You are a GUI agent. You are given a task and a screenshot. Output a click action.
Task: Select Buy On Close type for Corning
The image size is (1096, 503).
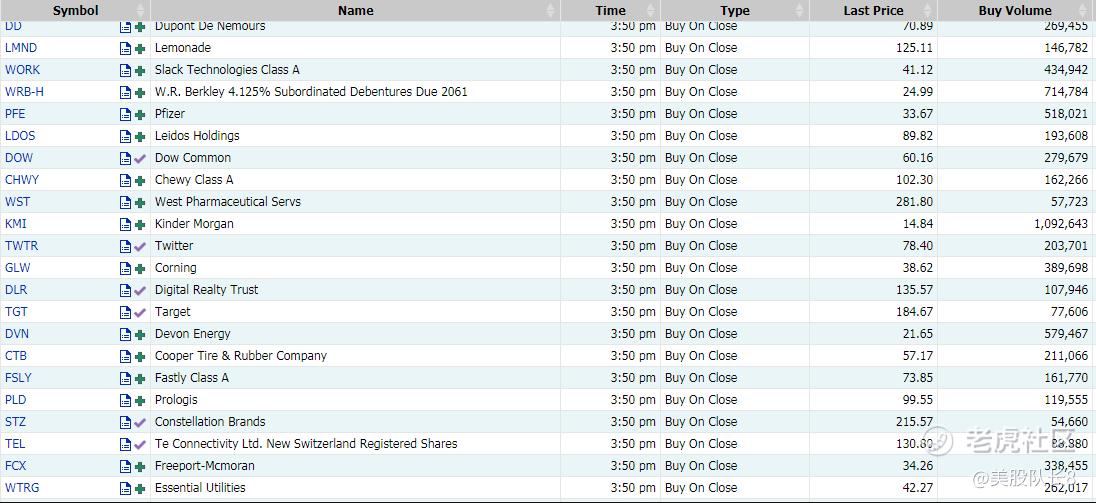pos(701,268)
